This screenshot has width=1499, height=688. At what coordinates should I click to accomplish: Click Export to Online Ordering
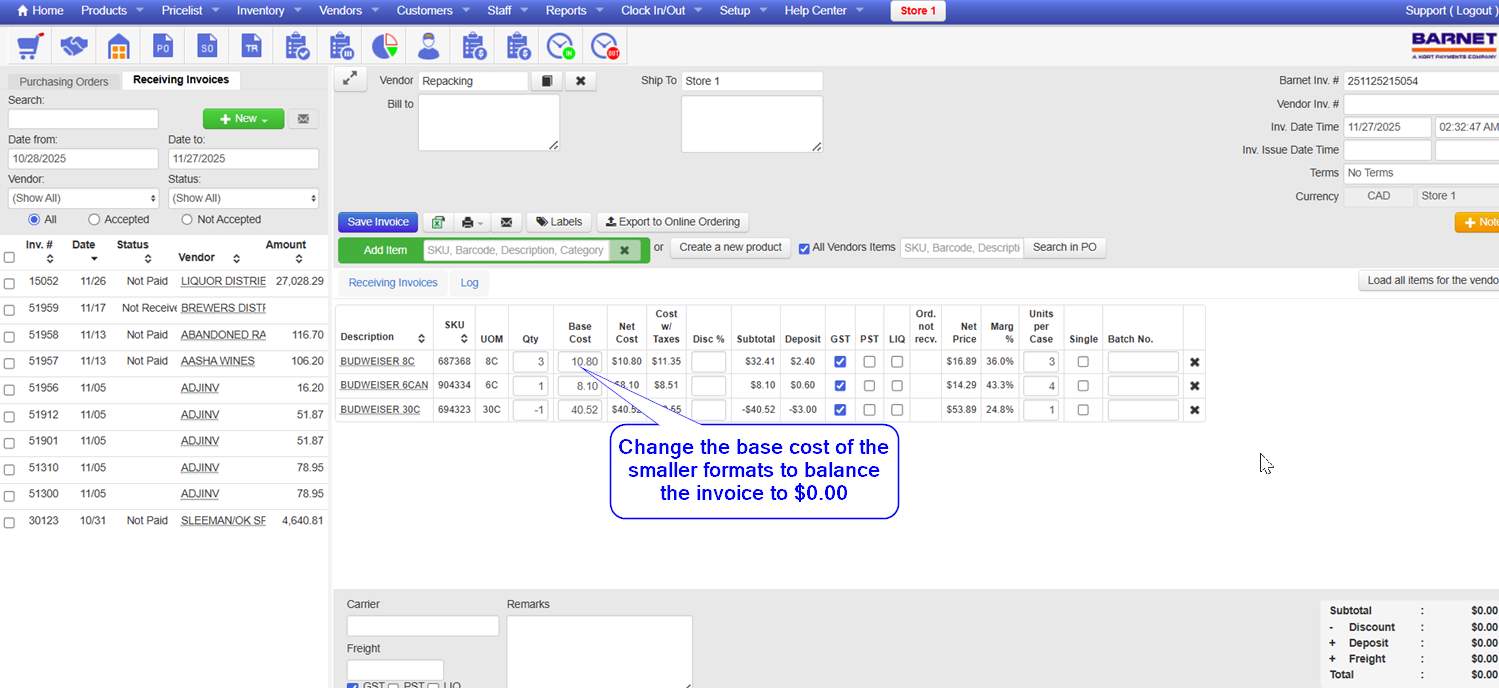672,222
